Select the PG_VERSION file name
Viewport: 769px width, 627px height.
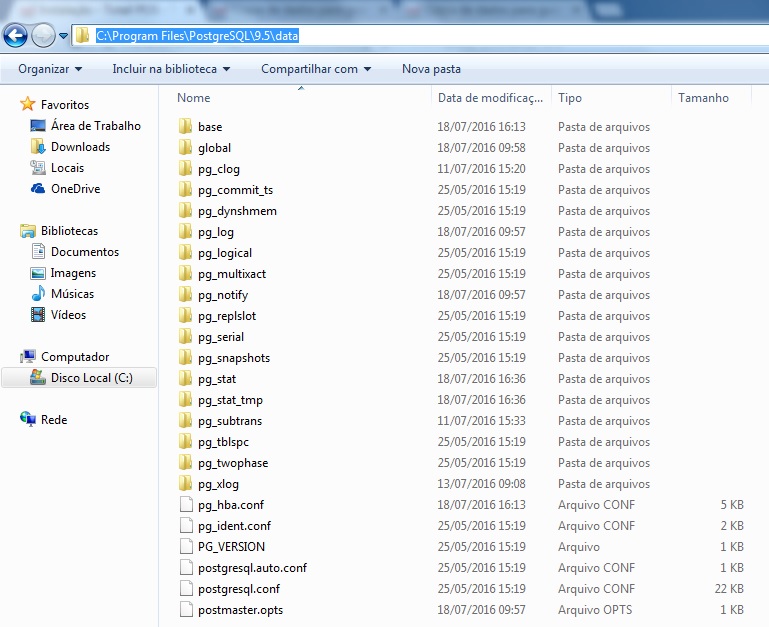pos(231,547)
